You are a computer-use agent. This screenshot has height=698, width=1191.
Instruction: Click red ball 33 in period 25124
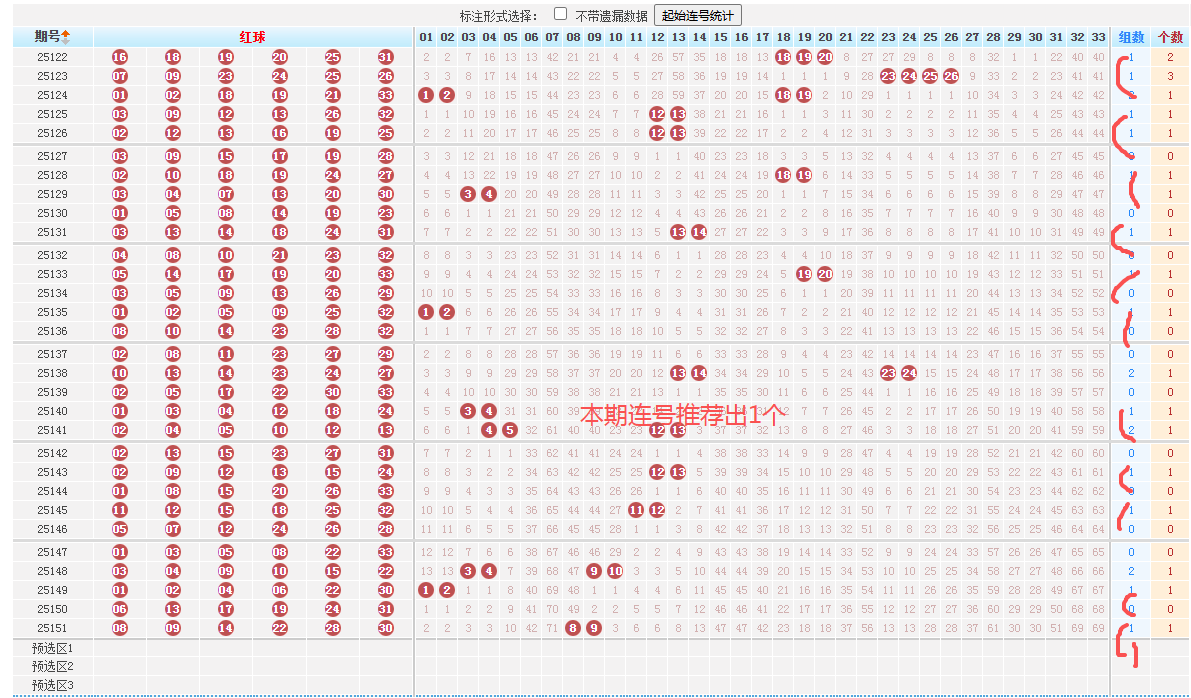[x=386, y=95]
